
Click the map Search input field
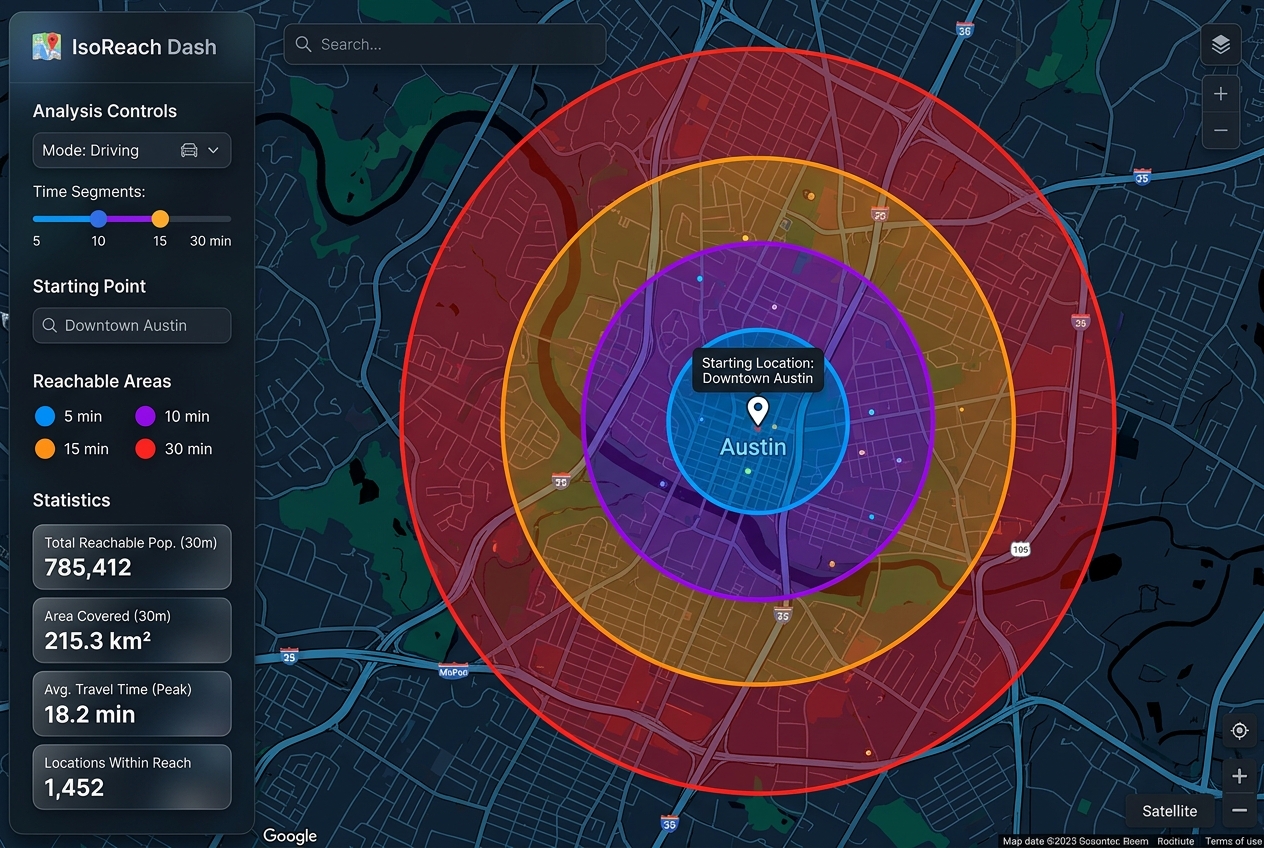(x=445, y=45)
